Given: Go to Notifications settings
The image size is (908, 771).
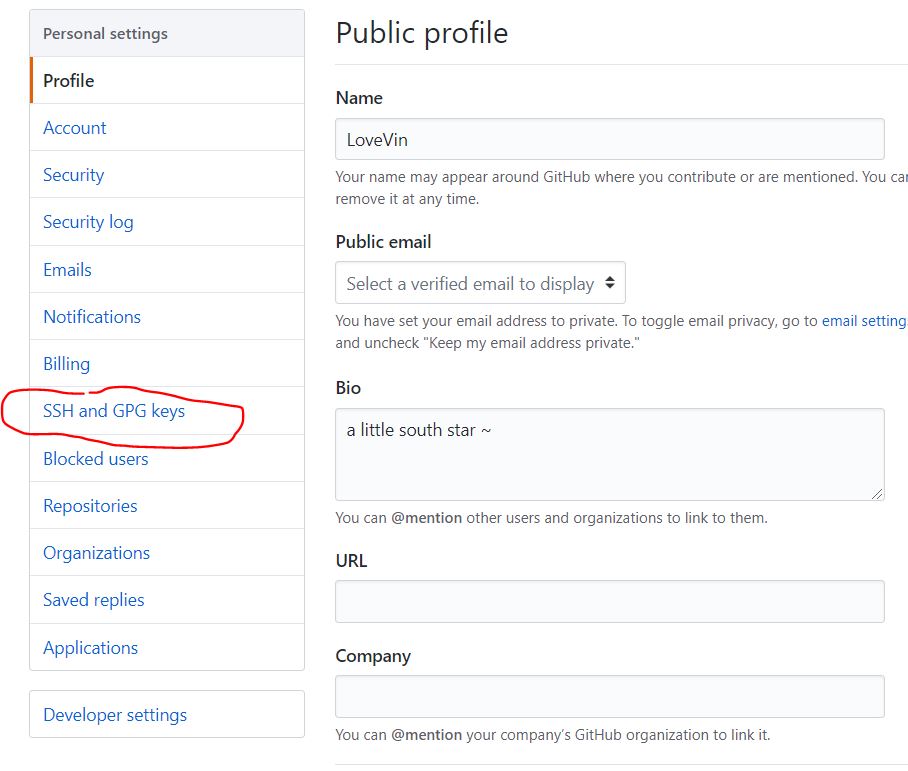Looking at the screenshot, I should [x=92, y=317].
